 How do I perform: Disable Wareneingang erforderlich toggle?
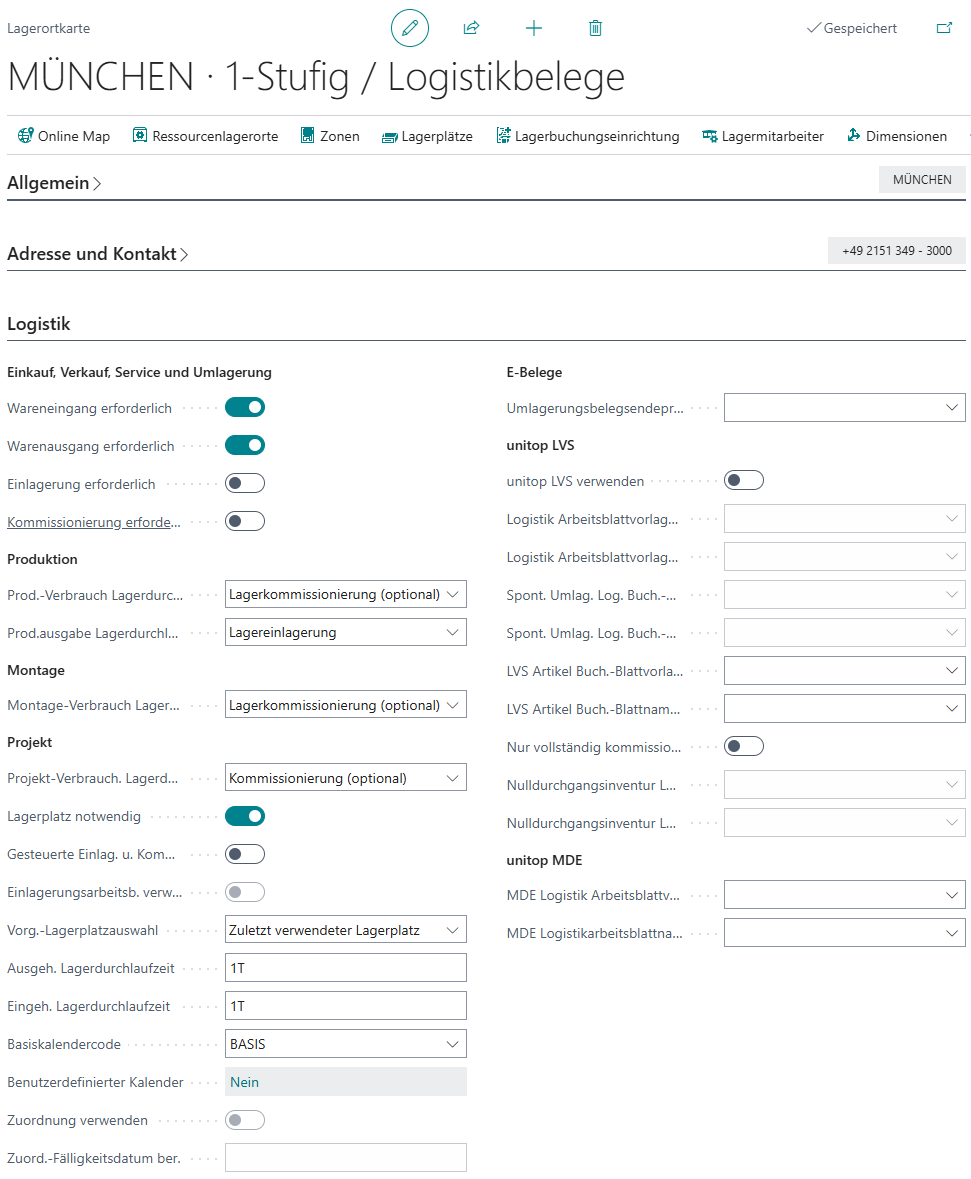click(x=245, y=408)
